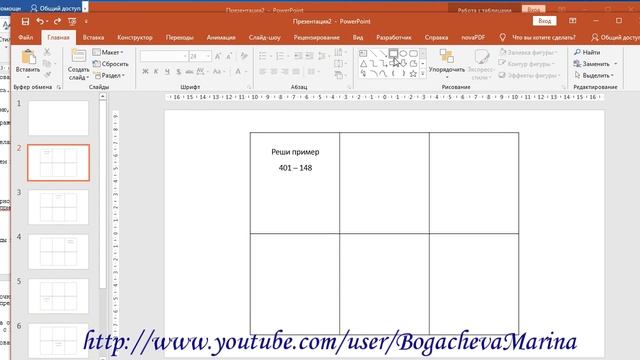Click the text direction icon
This screenshot has width=640, height=360.
coord(338,52)
